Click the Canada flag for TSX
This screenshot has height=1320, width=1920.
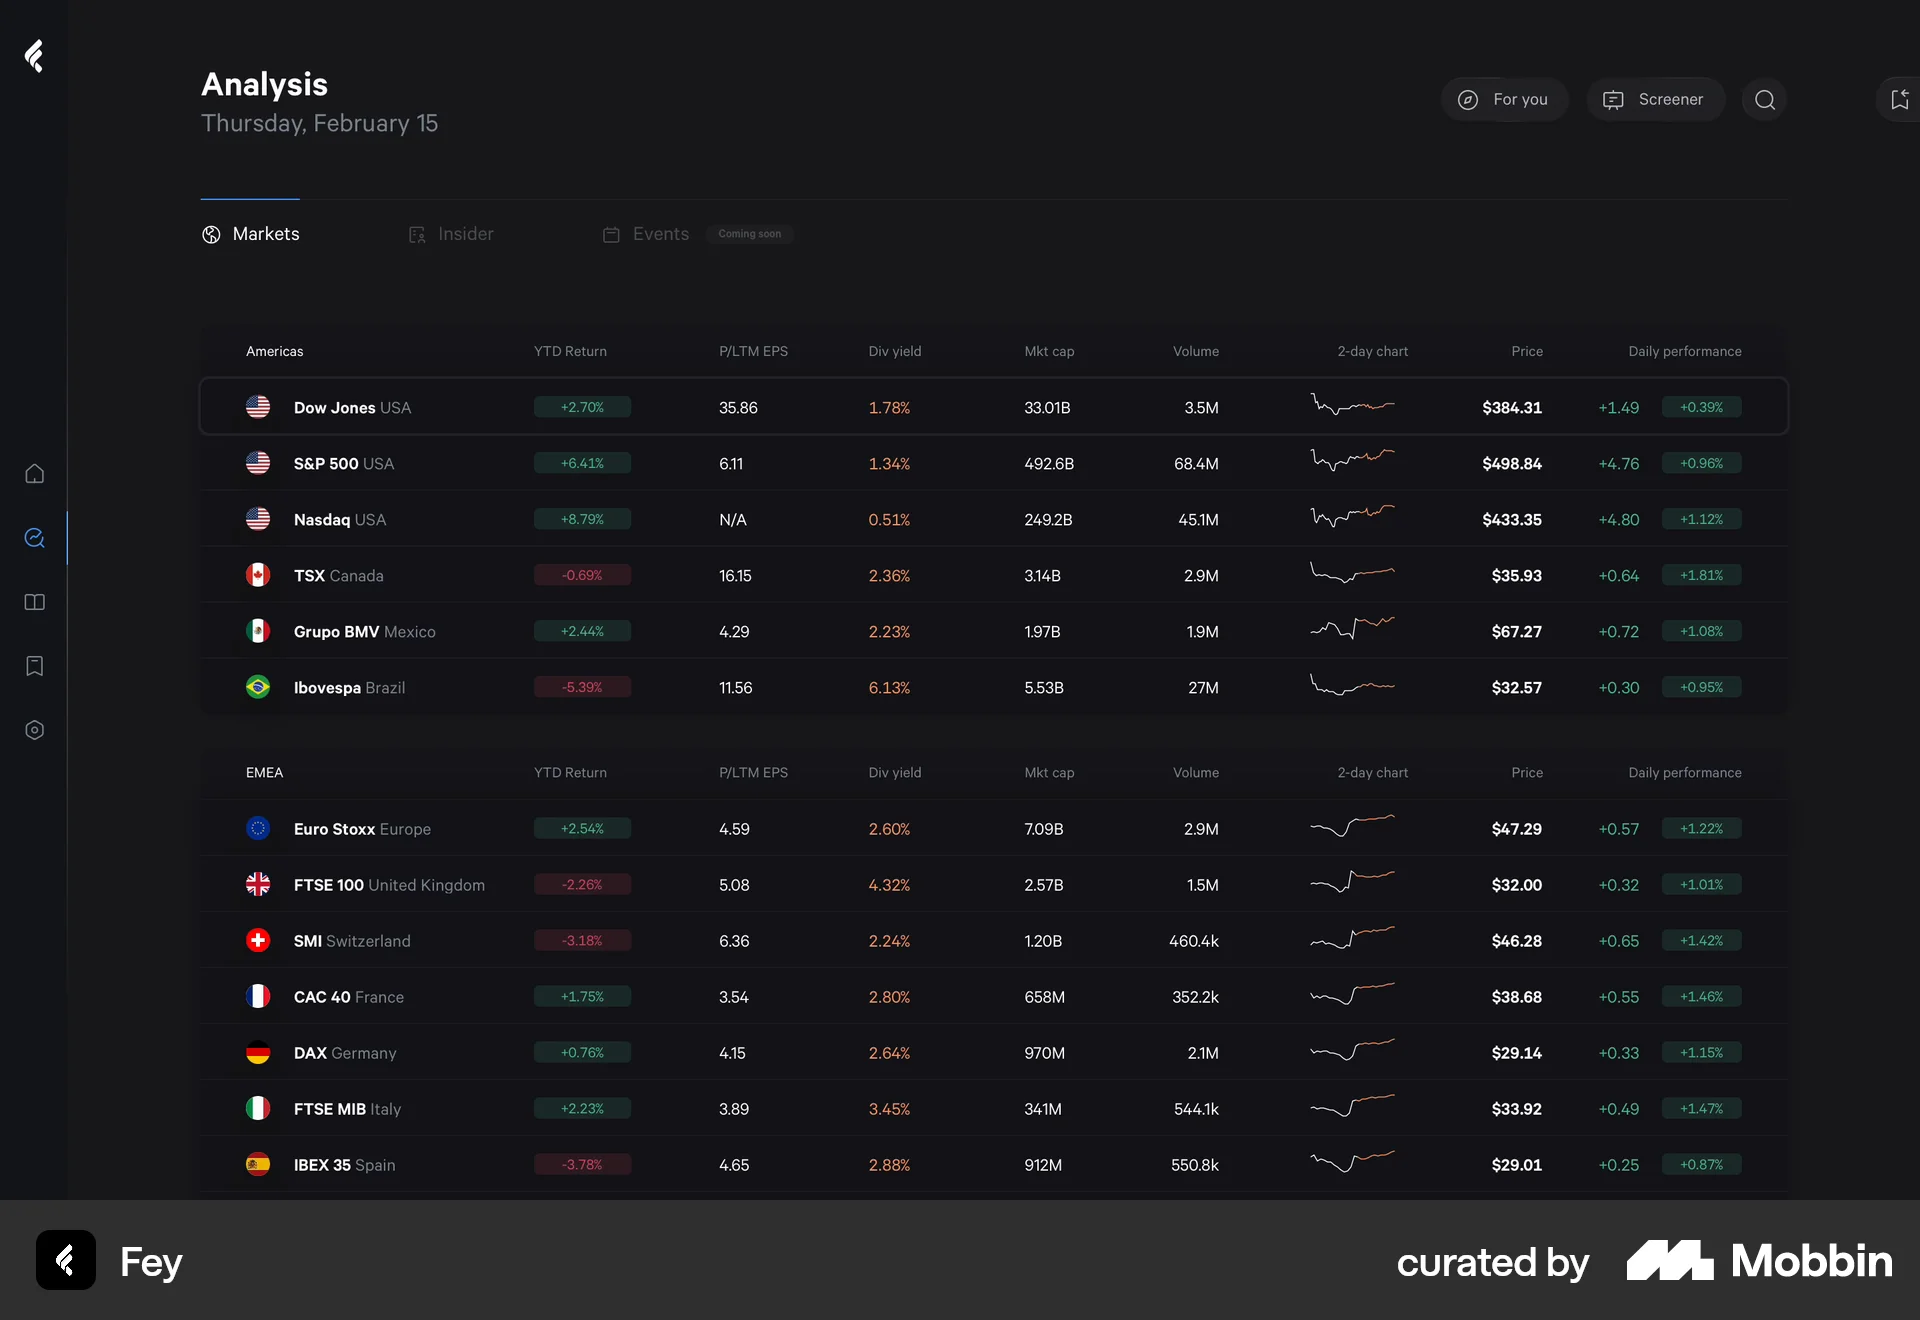pos(258,575)
